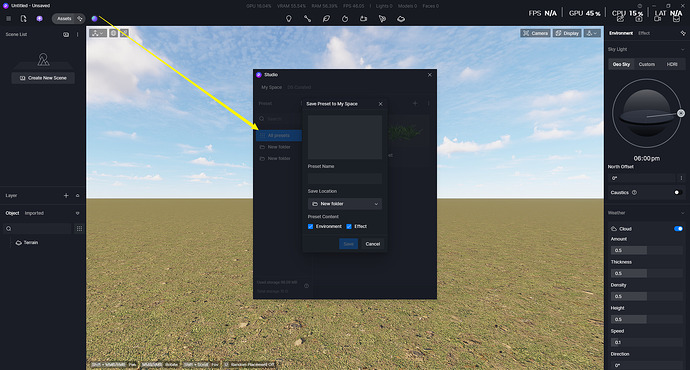Screen dimensions: 690x370
Task: Open the hamburger menu icon
Action: click(x=8, y=19)
